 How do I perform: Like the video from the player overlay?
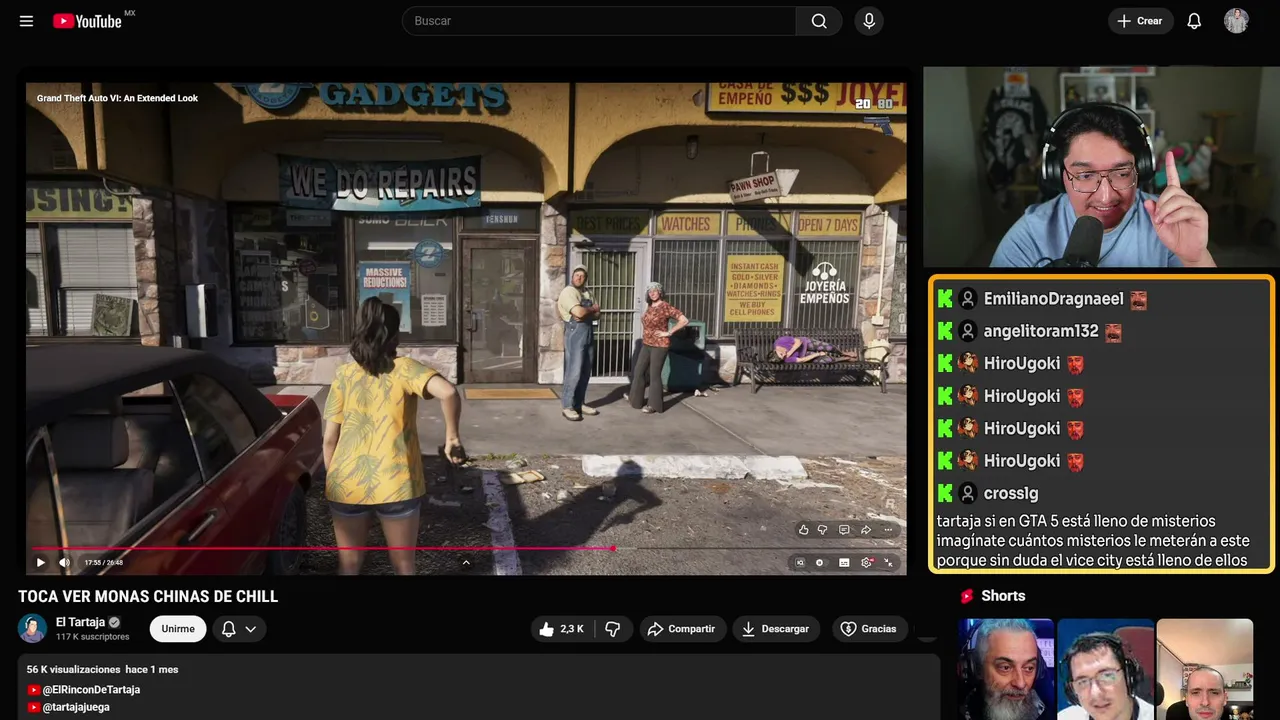pyautogui.click(x=803, y=530)
